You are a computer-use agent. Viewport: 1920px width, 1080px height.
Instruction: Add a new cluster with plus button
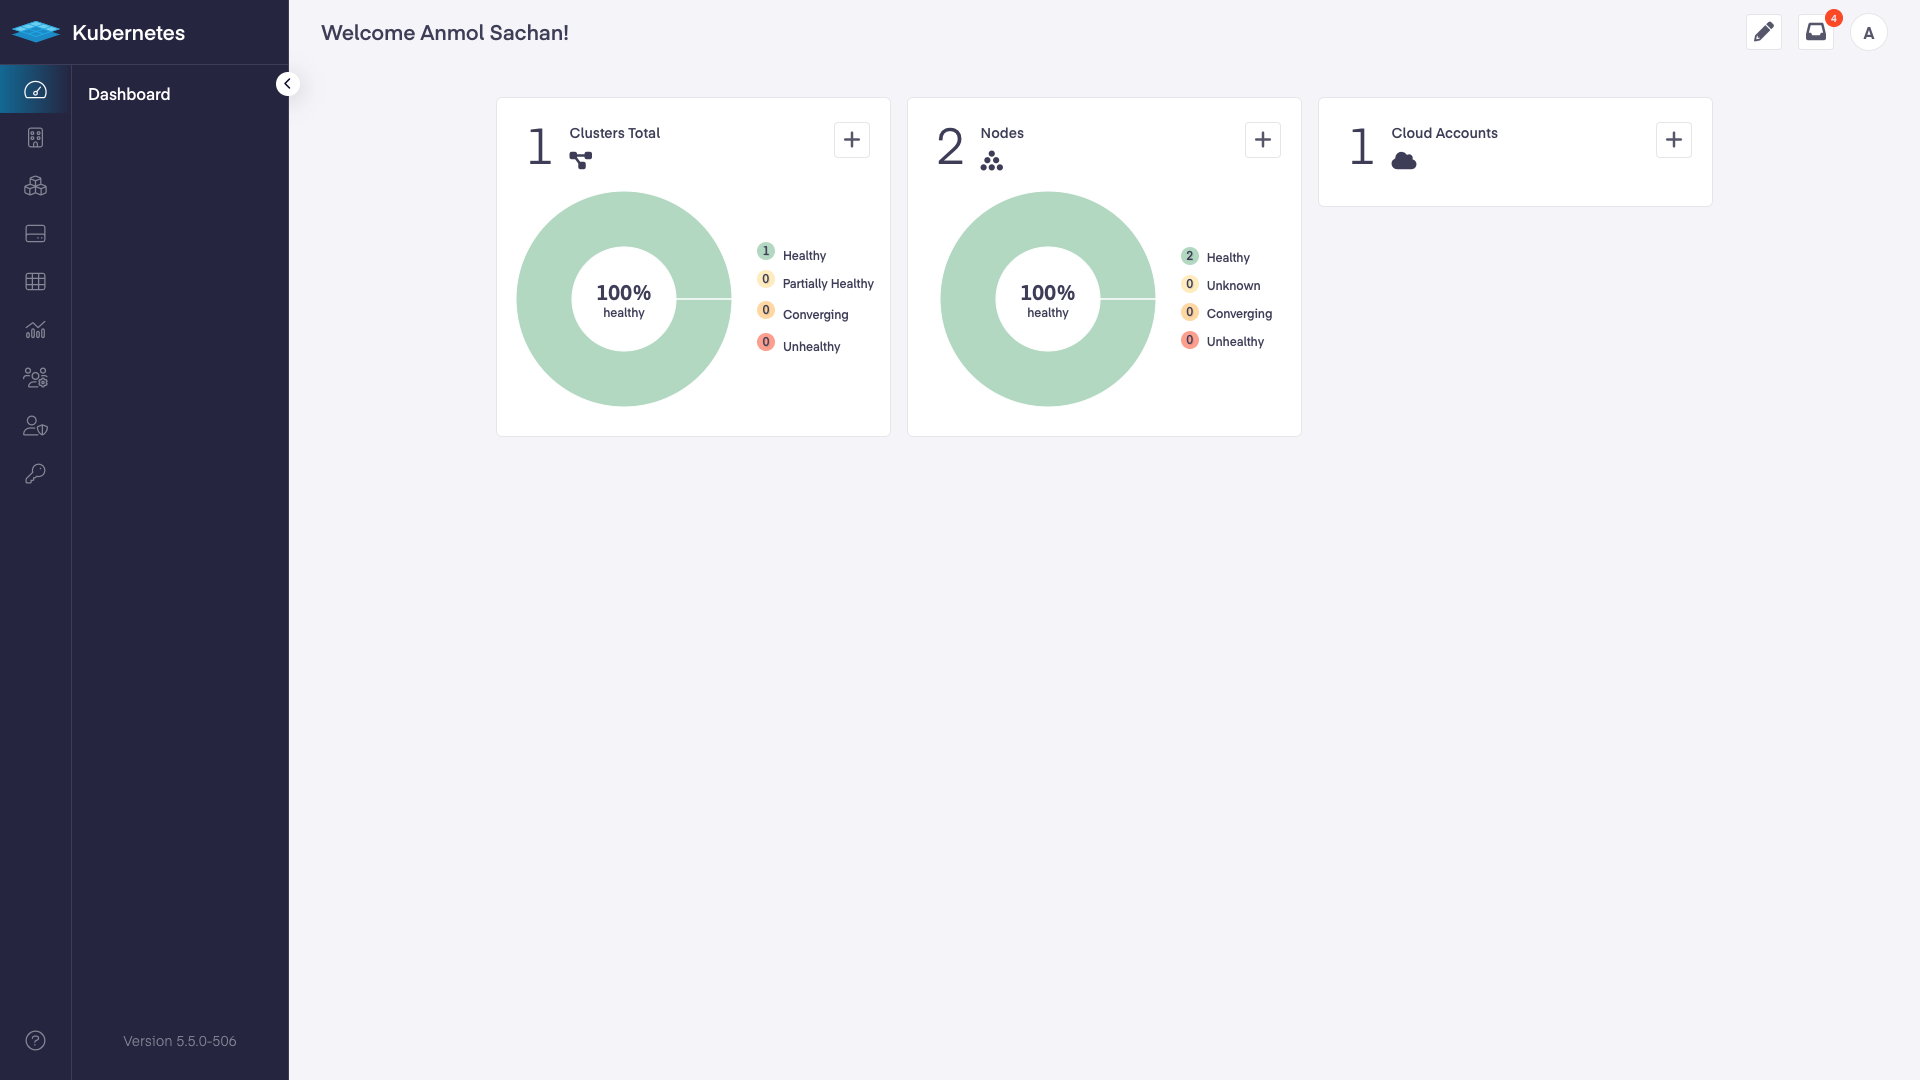pos(851,140)
